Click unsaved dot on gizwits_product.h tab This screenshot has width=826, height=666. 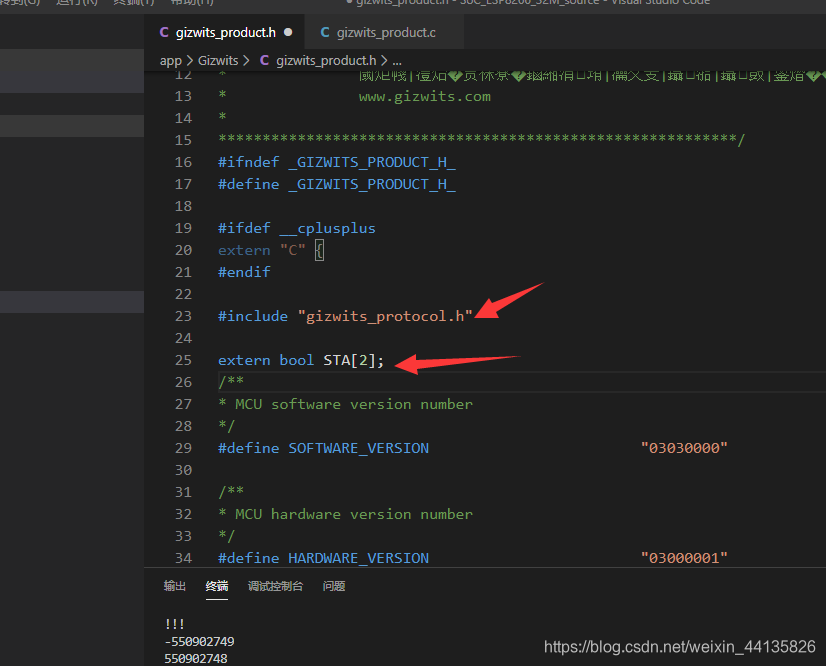coord(288,32)
